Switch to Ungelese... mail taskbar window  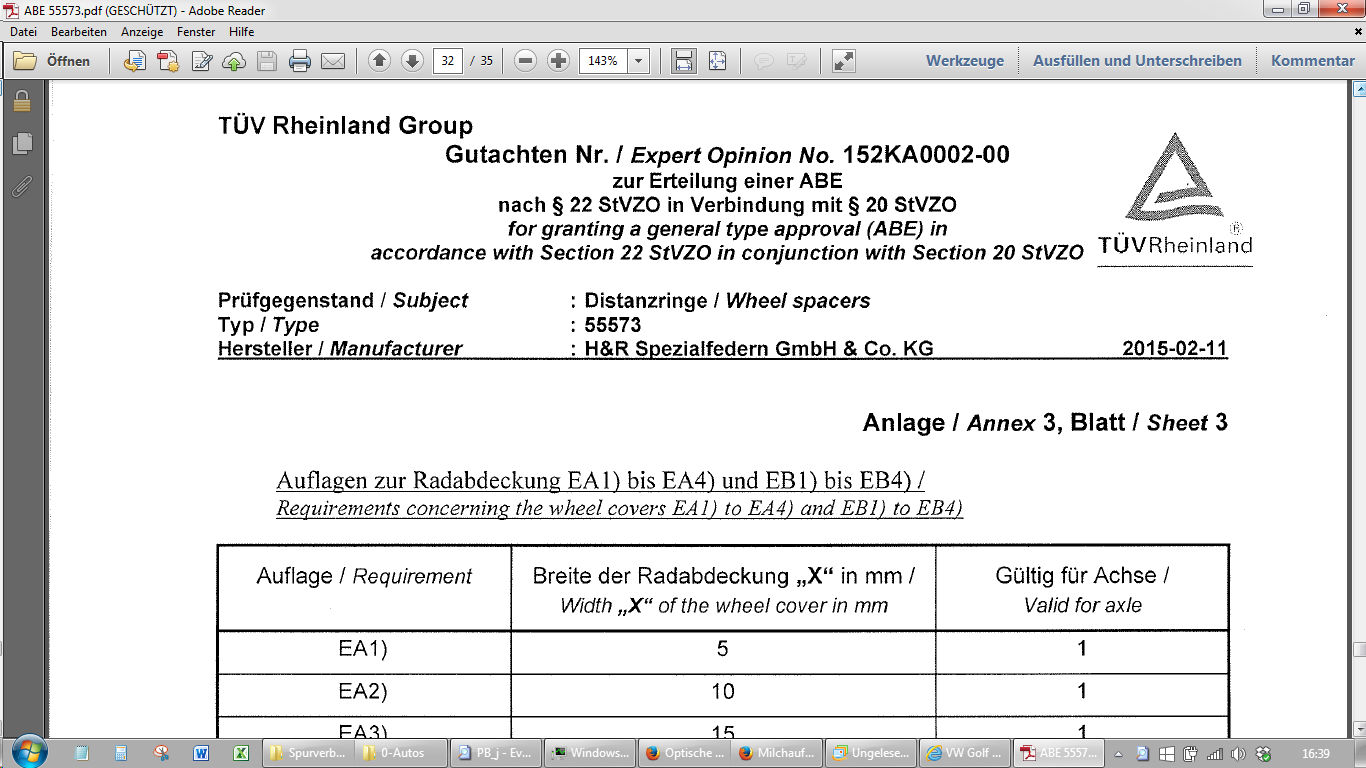click(x=872, y=753)
